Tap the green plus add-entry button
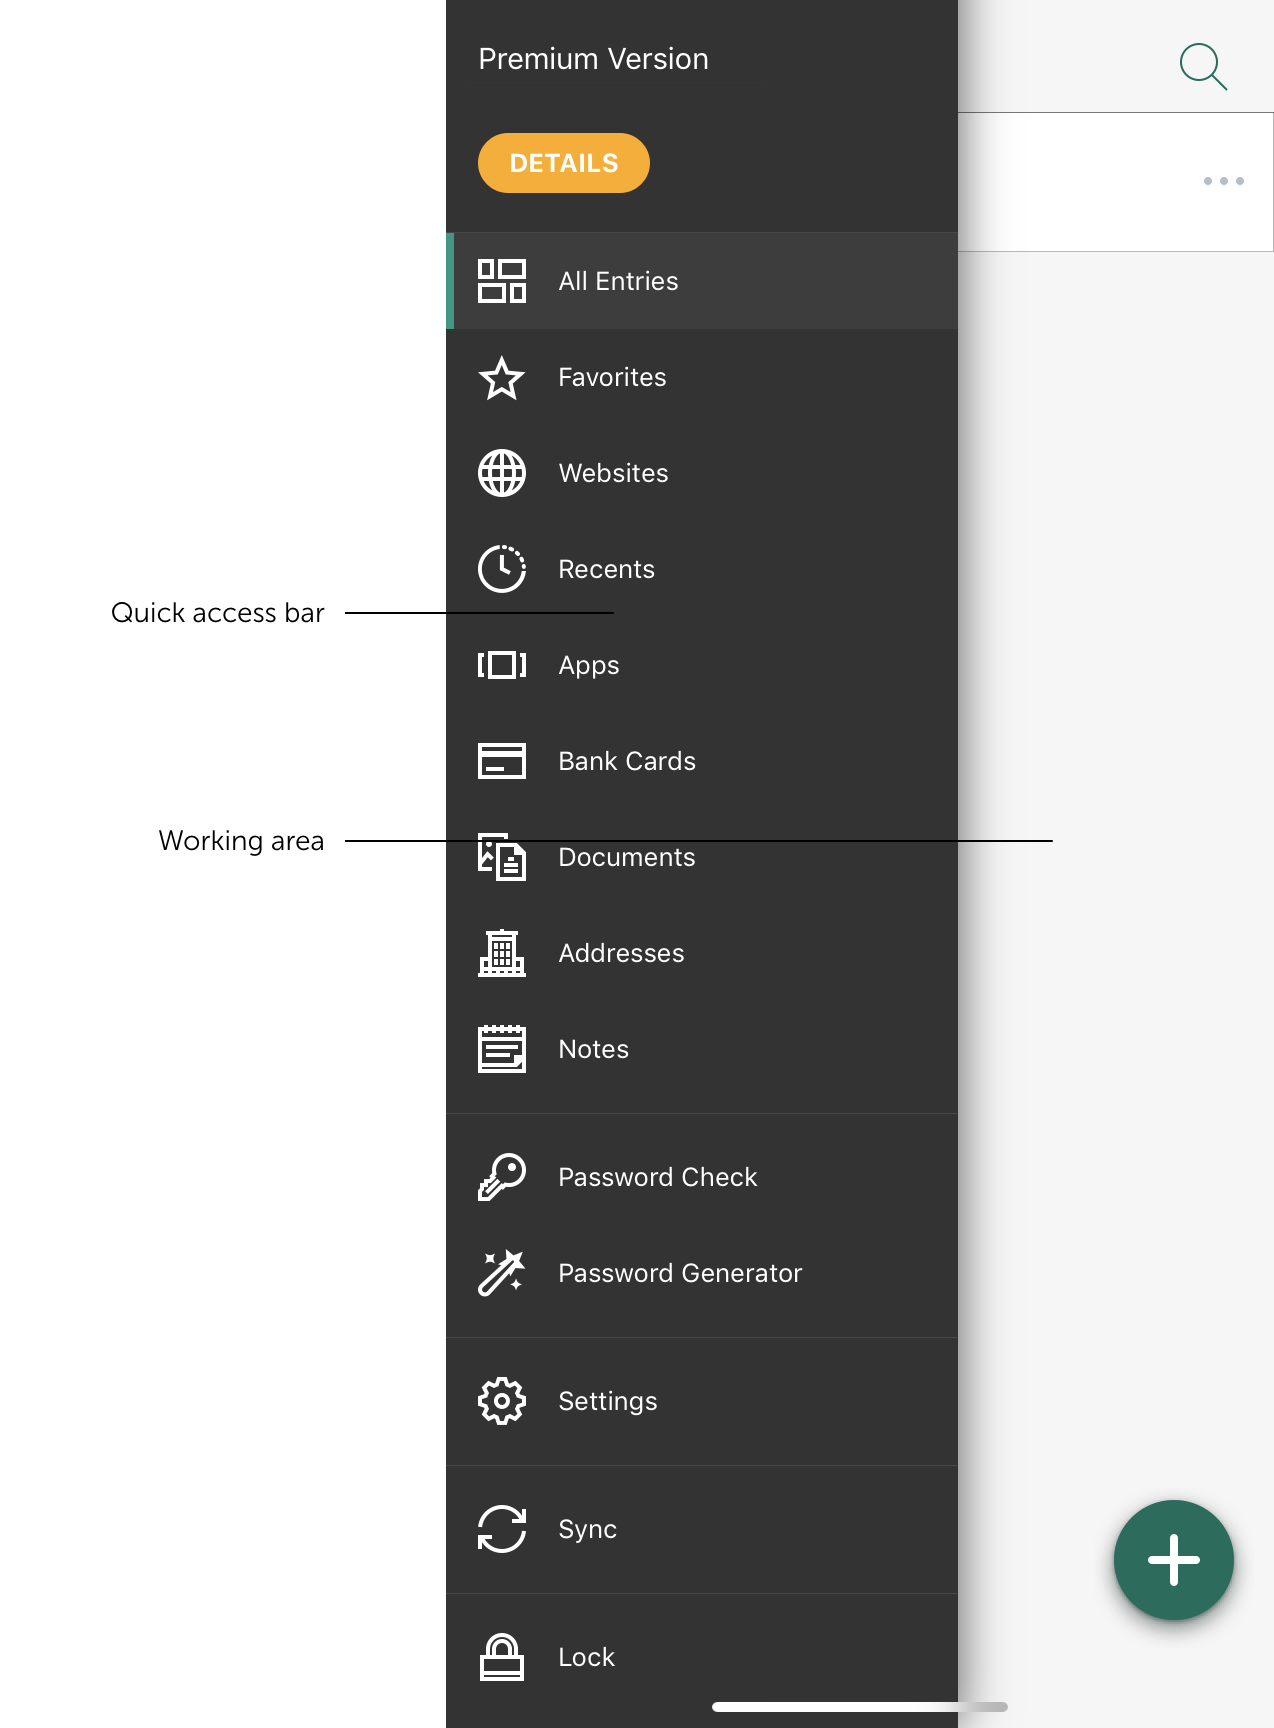1274x1728 pixels. click(x=1173, y=1559)
